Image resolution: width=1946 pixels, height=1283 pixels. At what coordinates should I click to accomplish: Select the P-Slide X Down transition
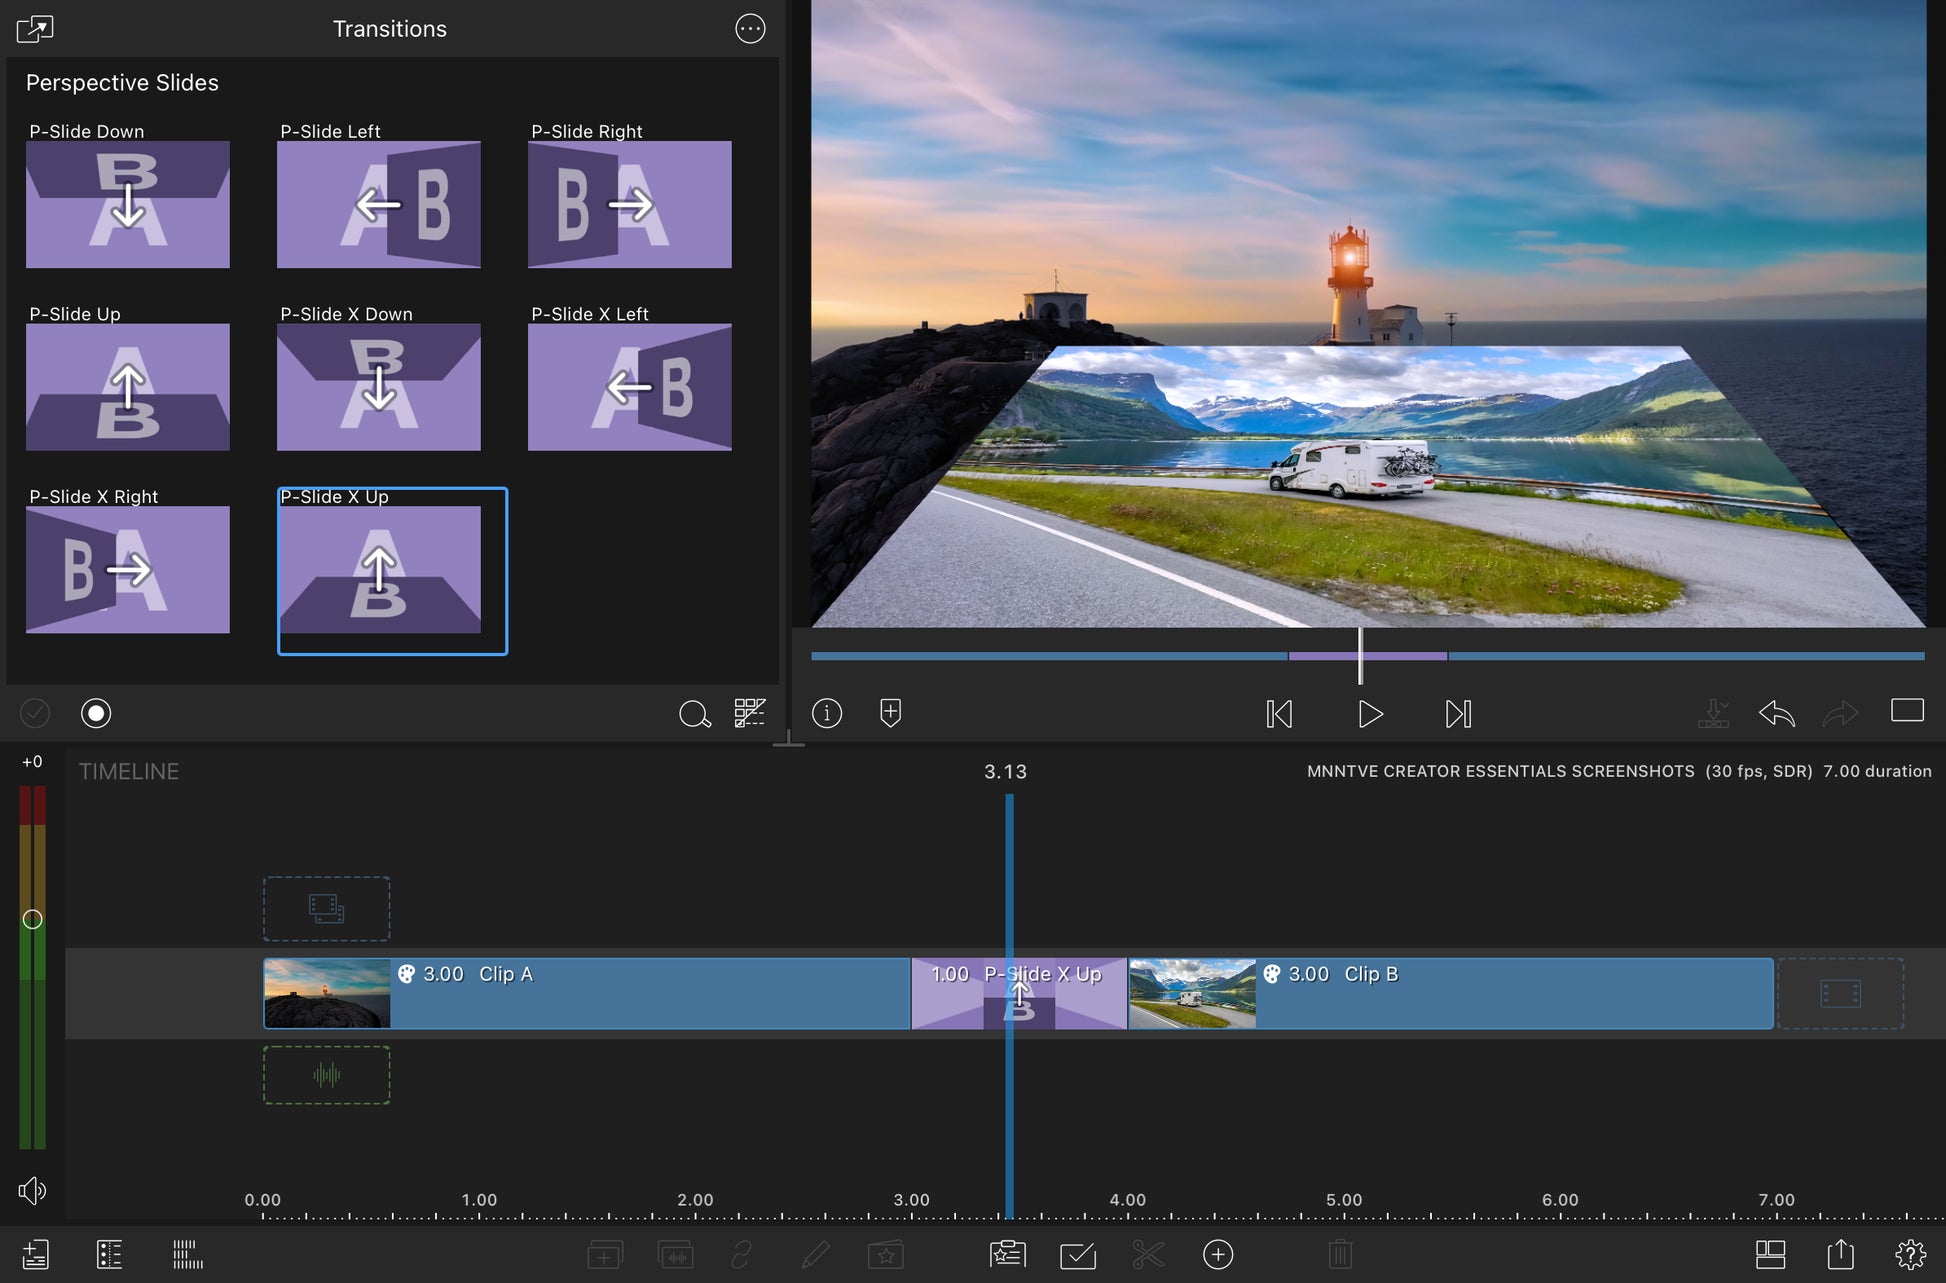pos(378,387)
